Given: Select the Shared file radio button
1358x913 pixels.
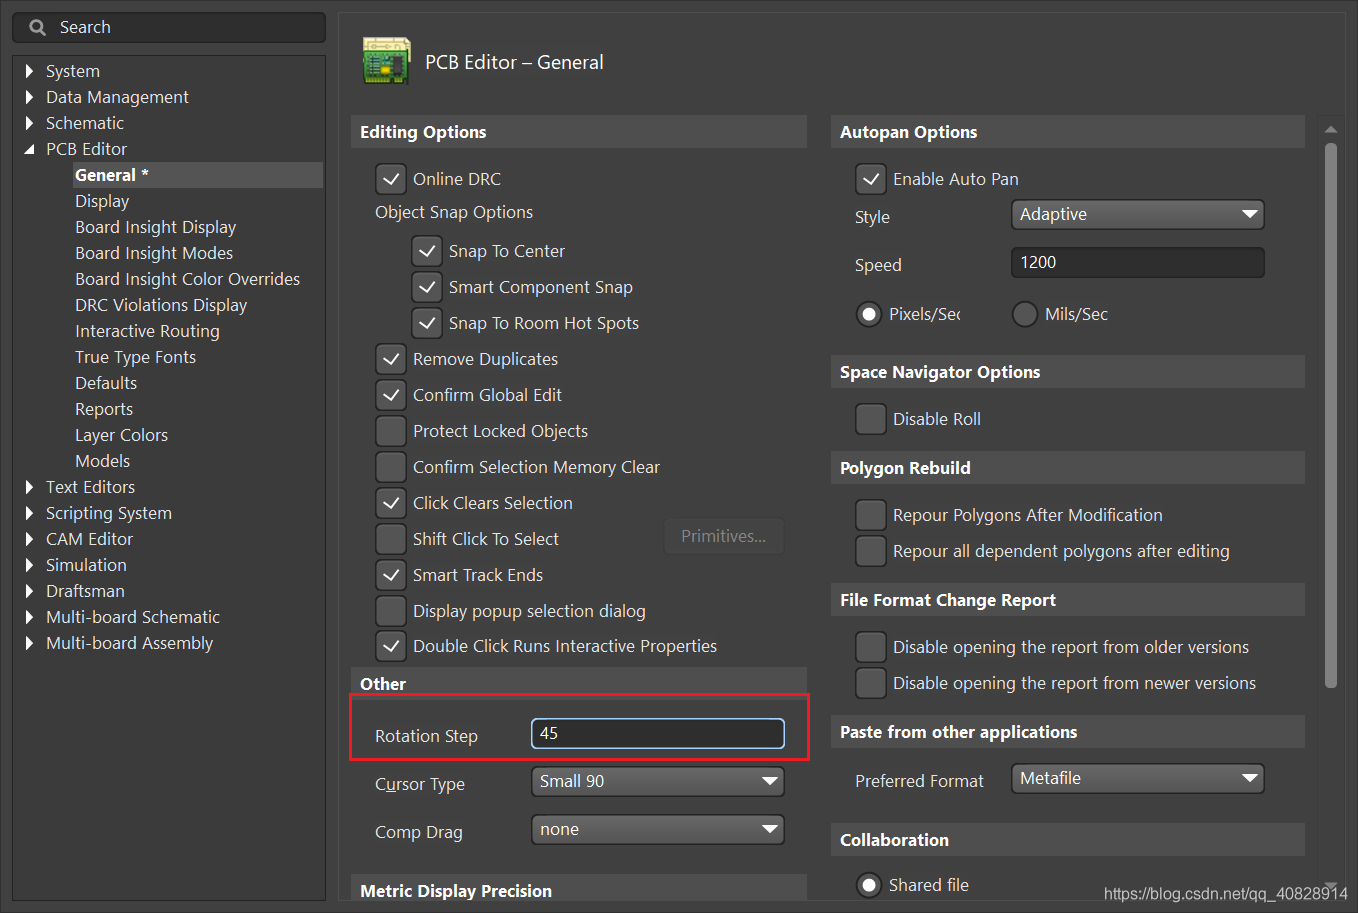Looking at the screenshot, I should tap(870, 885).
